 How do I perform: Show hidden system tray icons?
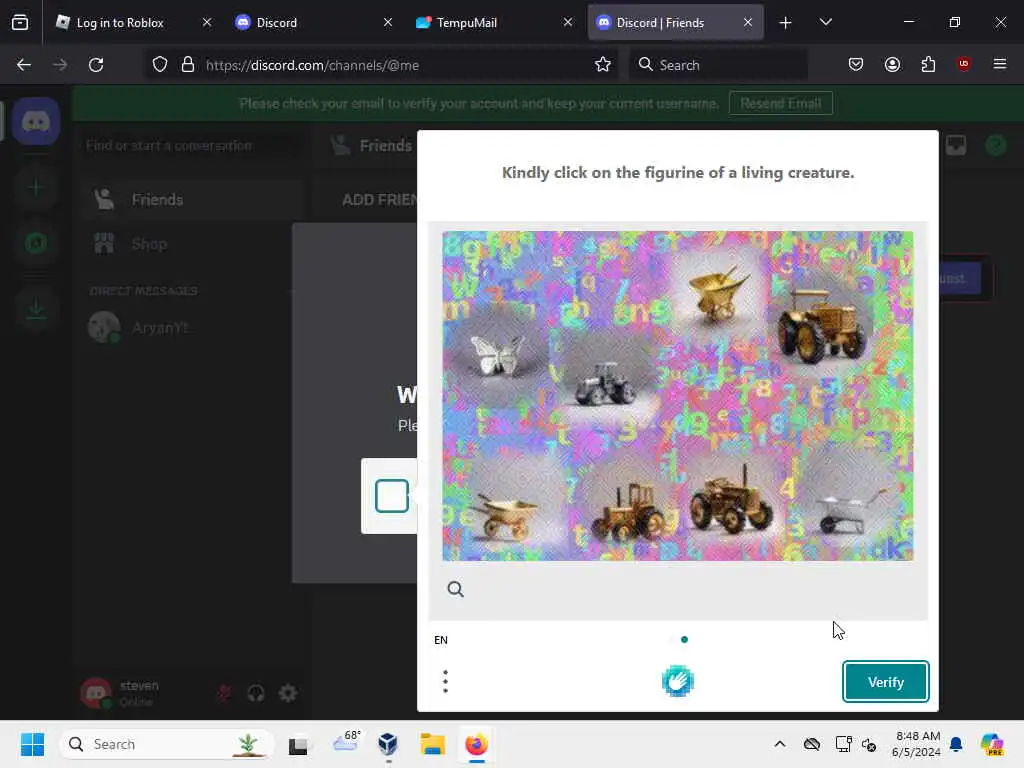780,744
